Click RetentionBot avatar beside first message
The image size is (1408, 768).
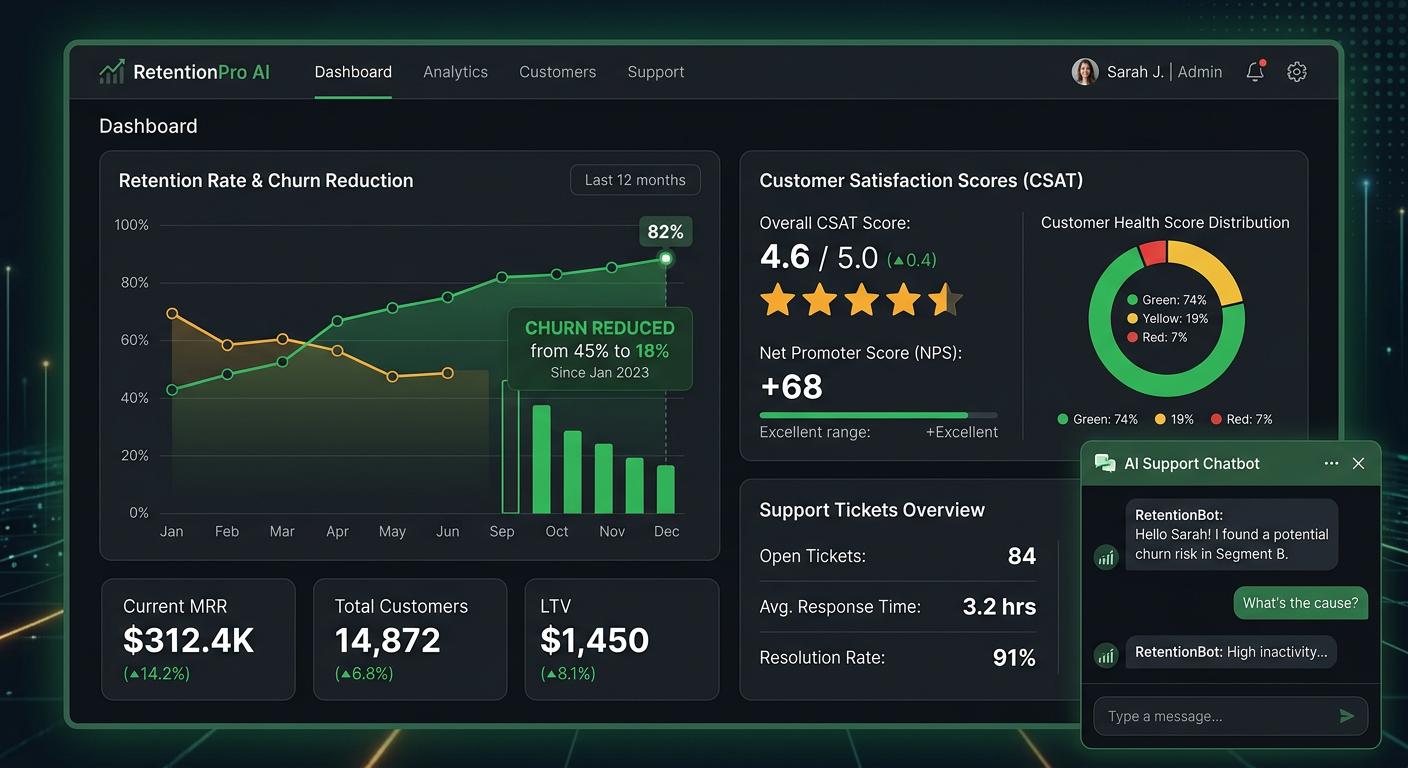pos(1106,557)
